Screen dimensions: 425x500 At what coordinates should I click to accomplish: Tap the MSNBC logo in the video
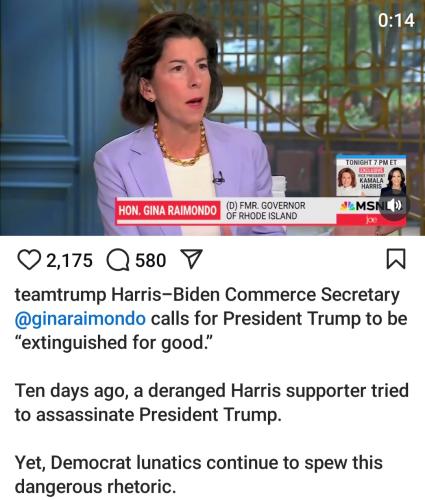[360, 206]
